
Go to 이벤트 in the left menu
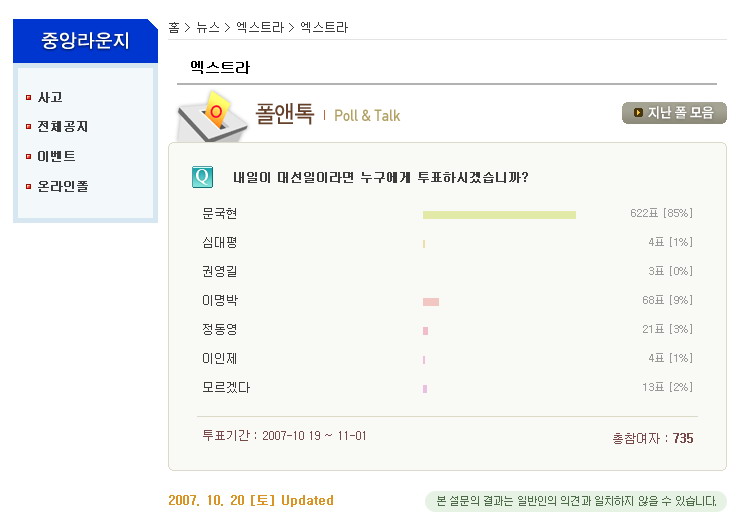(56, 157)
